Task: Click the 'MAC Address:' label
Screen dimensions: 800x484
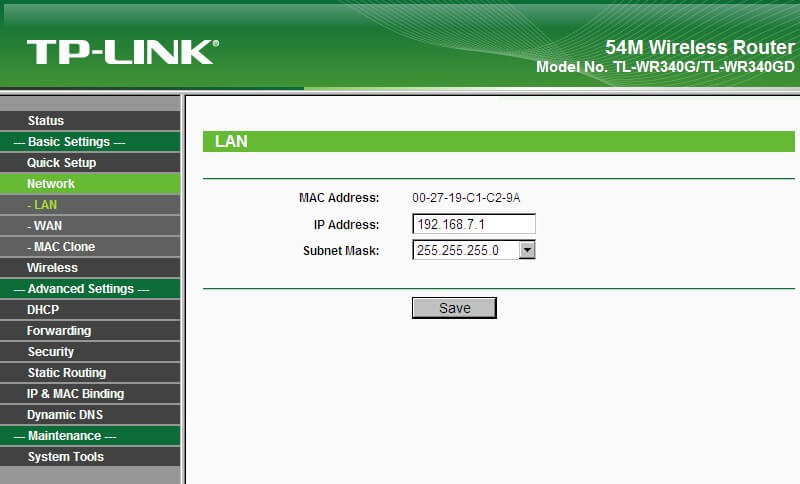Action: click(x=339, y=198)
